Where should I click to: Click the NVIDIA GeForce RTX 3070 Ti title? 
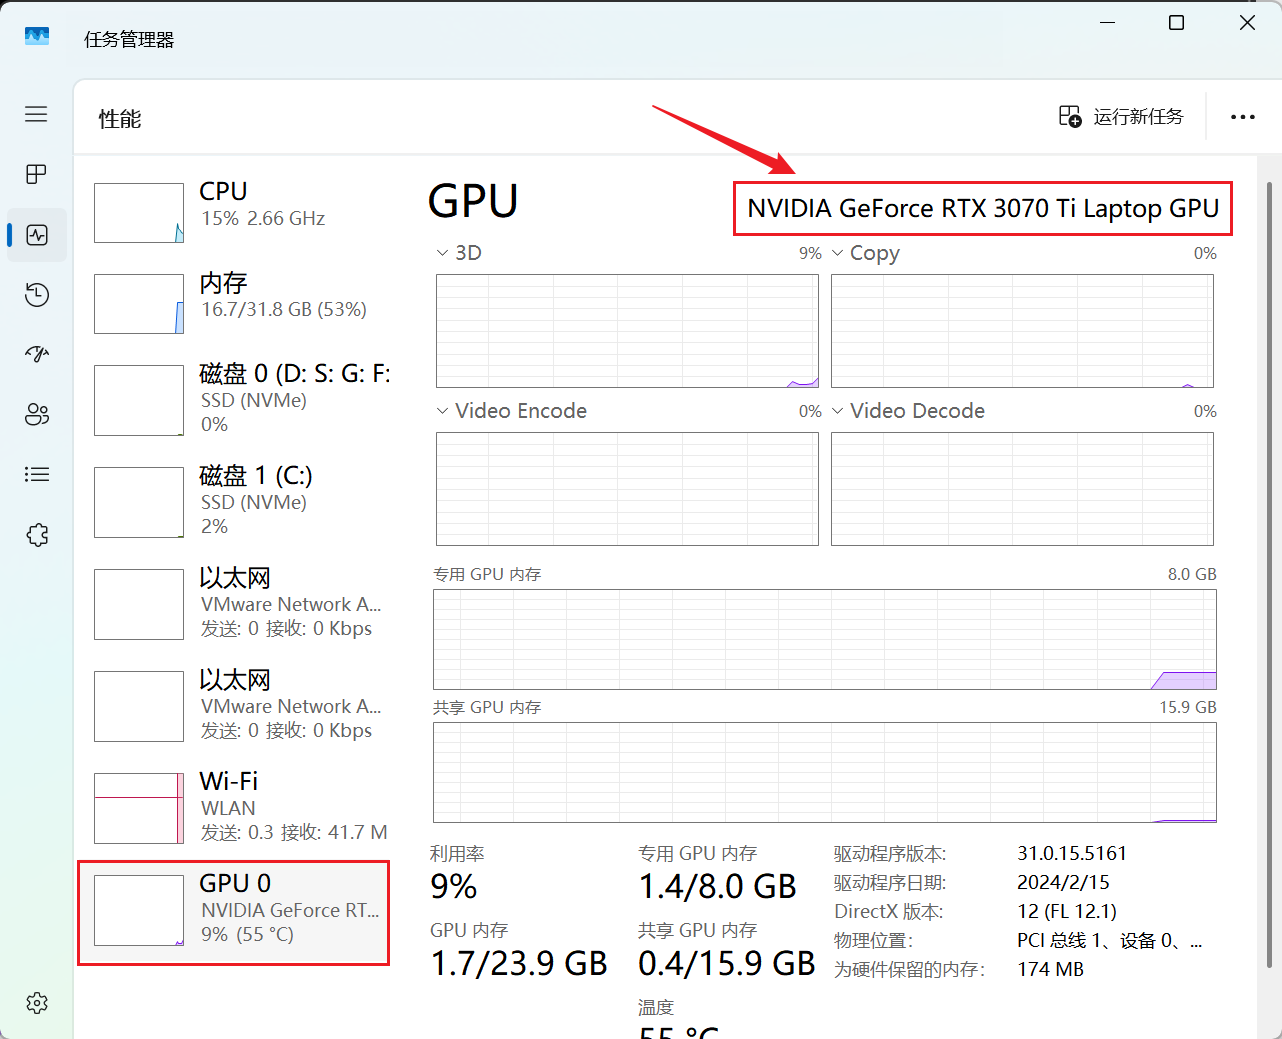coord(983,208)
